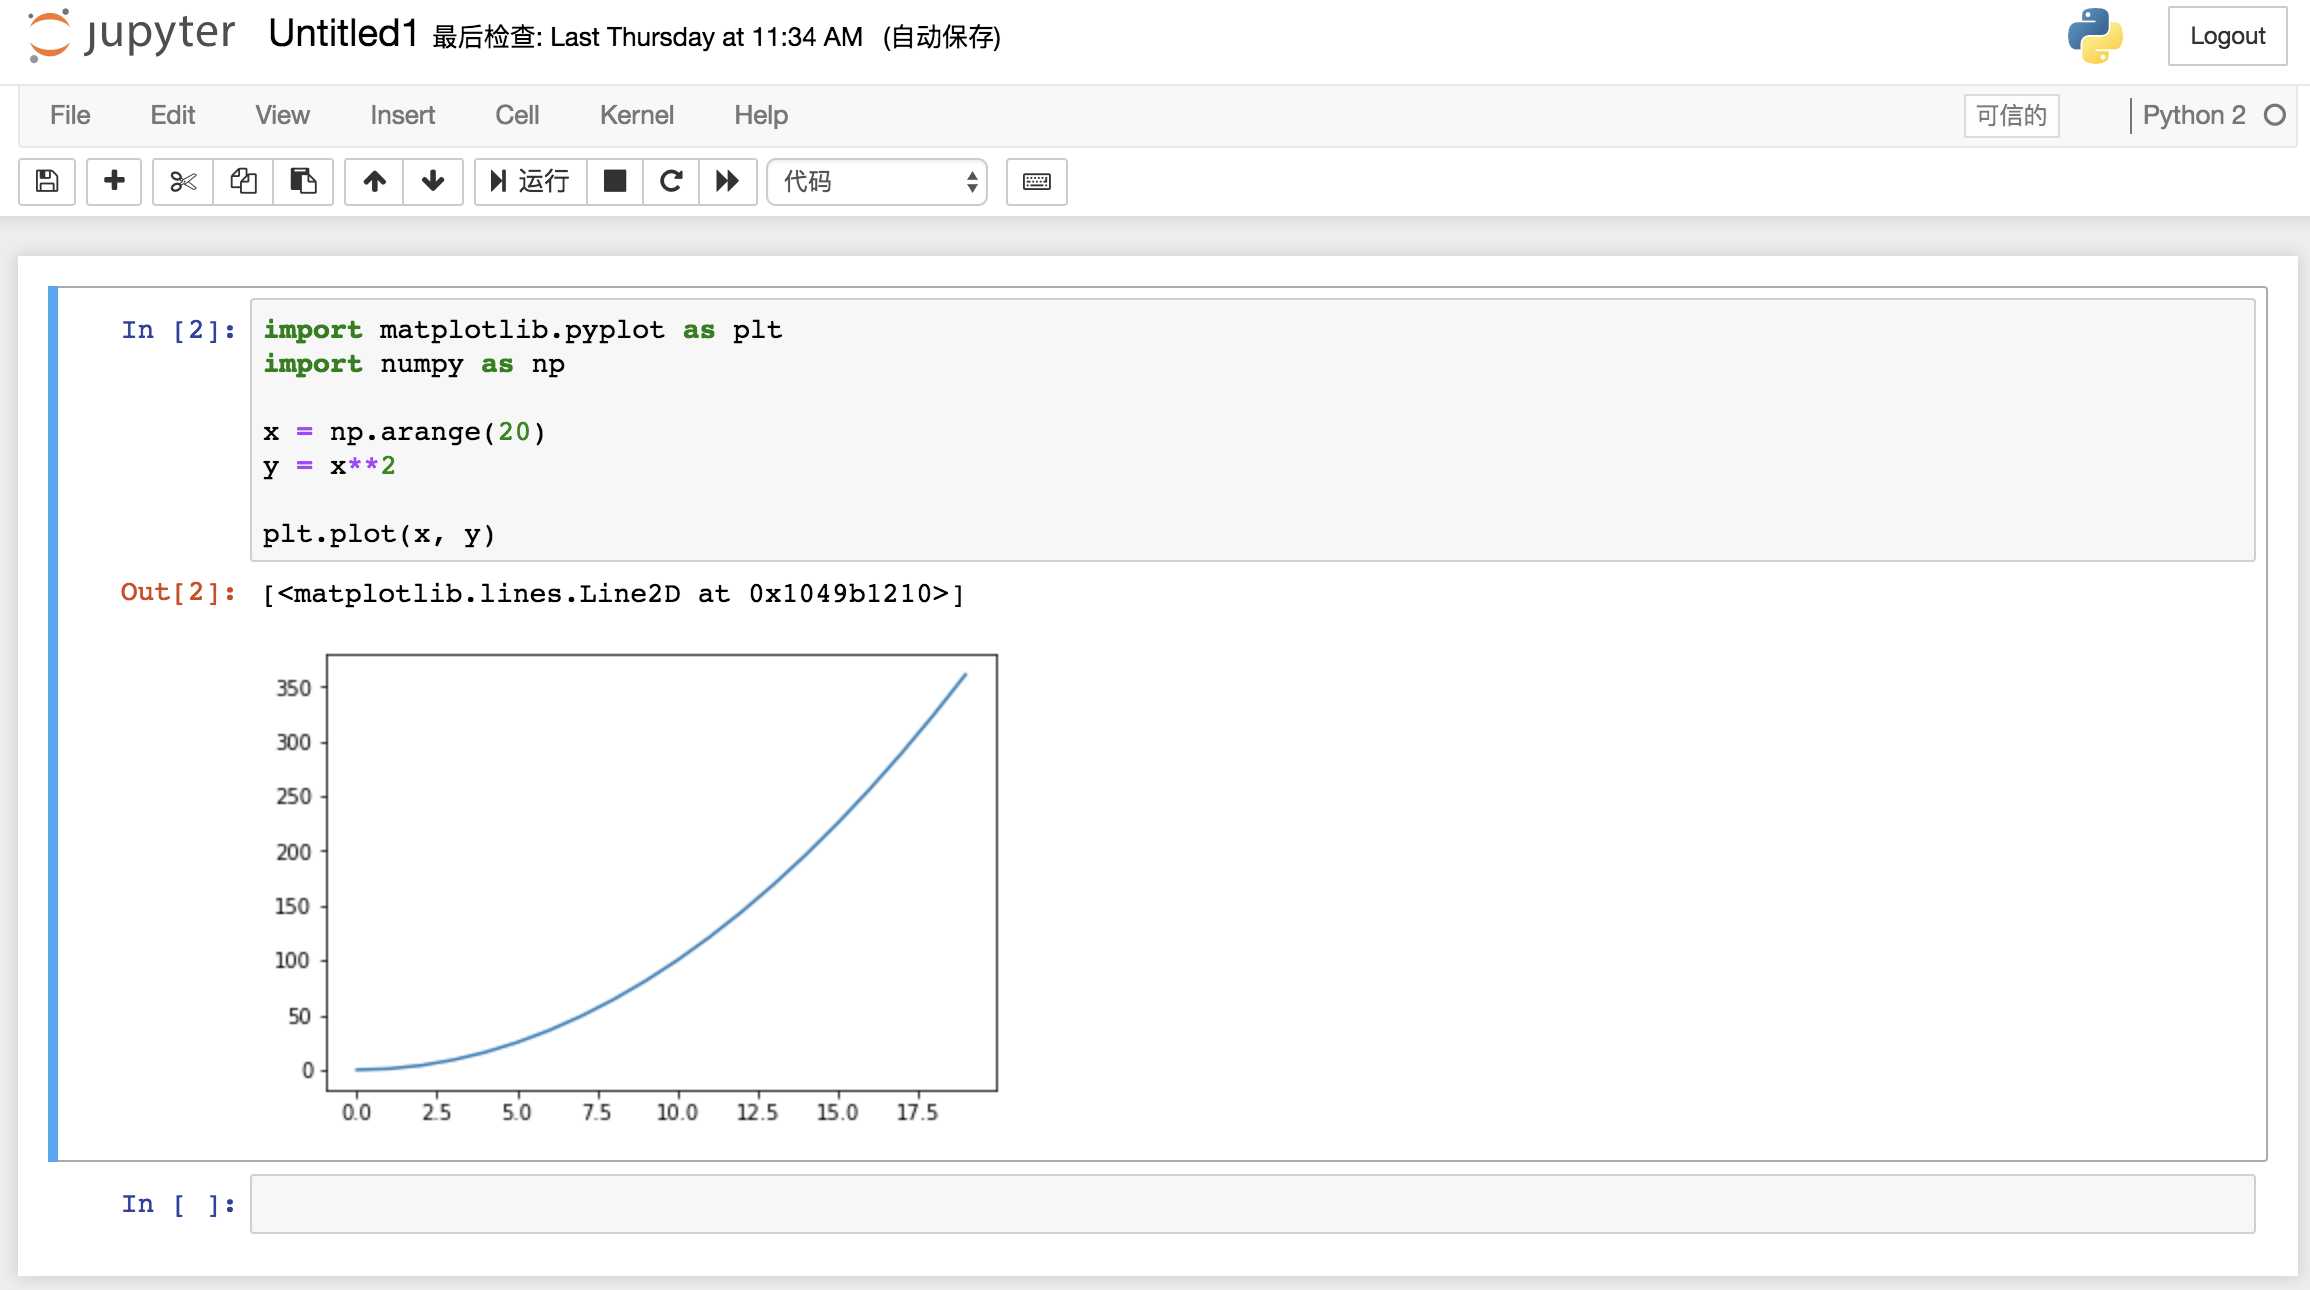
Task: Insert a new cell with plus icon
Action: pos(114,181)
